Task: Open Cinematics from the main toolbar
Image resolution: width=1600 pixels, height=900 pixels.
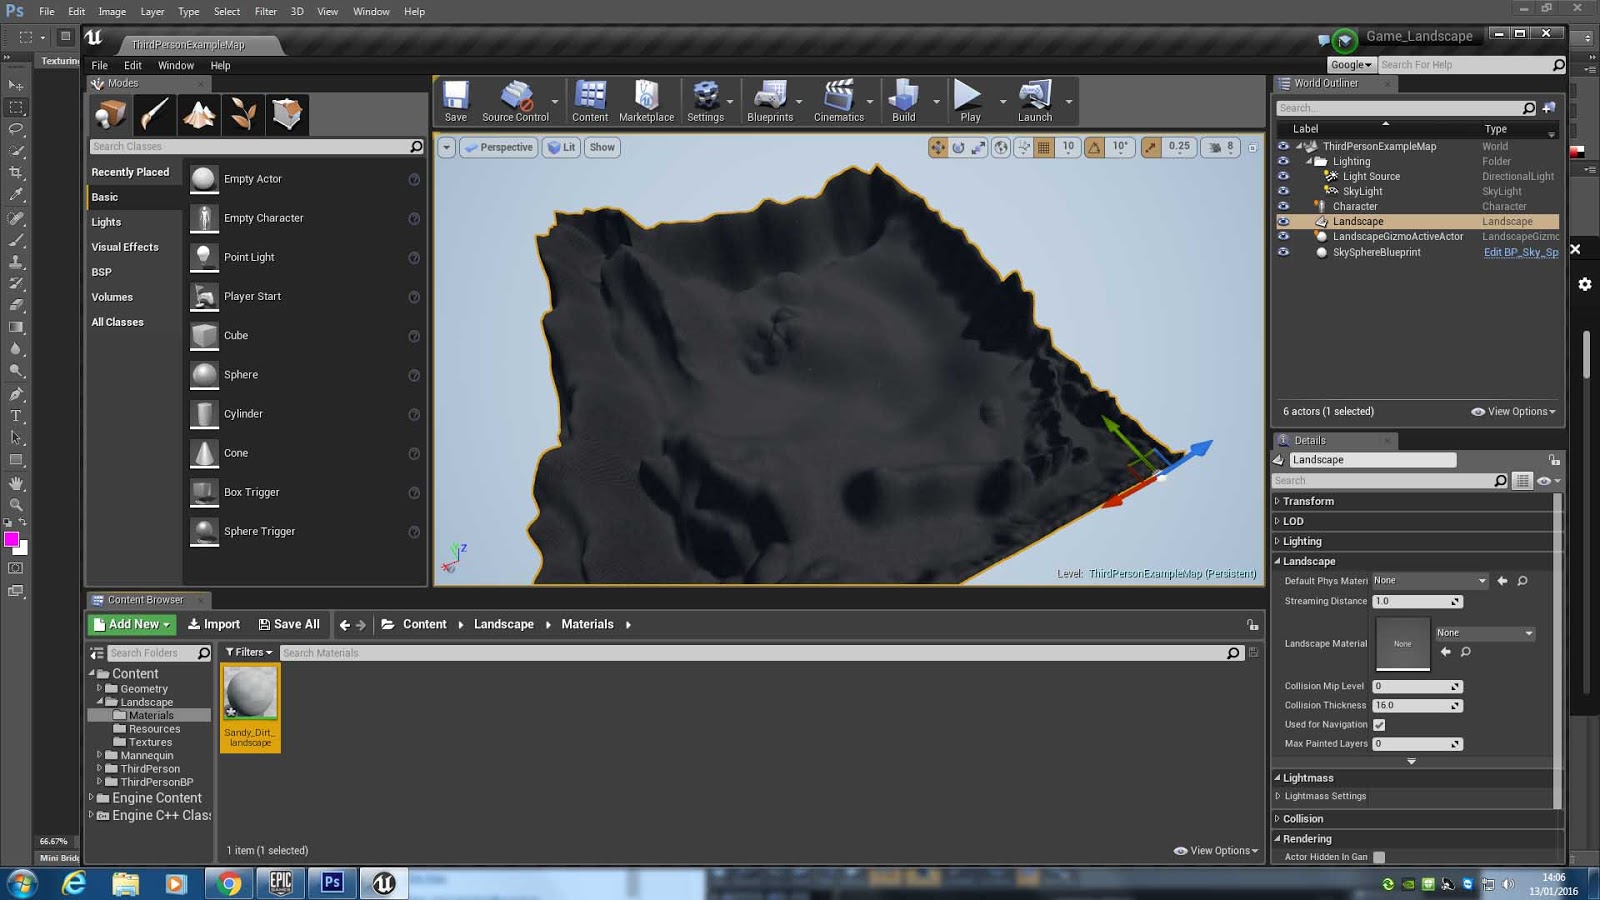Action: (840, 100)
